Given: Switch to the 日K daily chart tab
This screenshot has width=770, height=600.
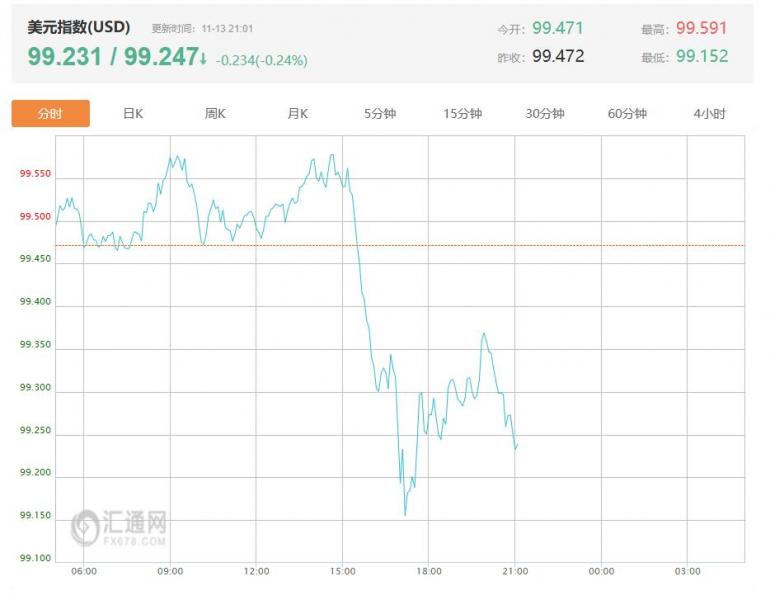Looking at the screenshot, I should (133, 114).
